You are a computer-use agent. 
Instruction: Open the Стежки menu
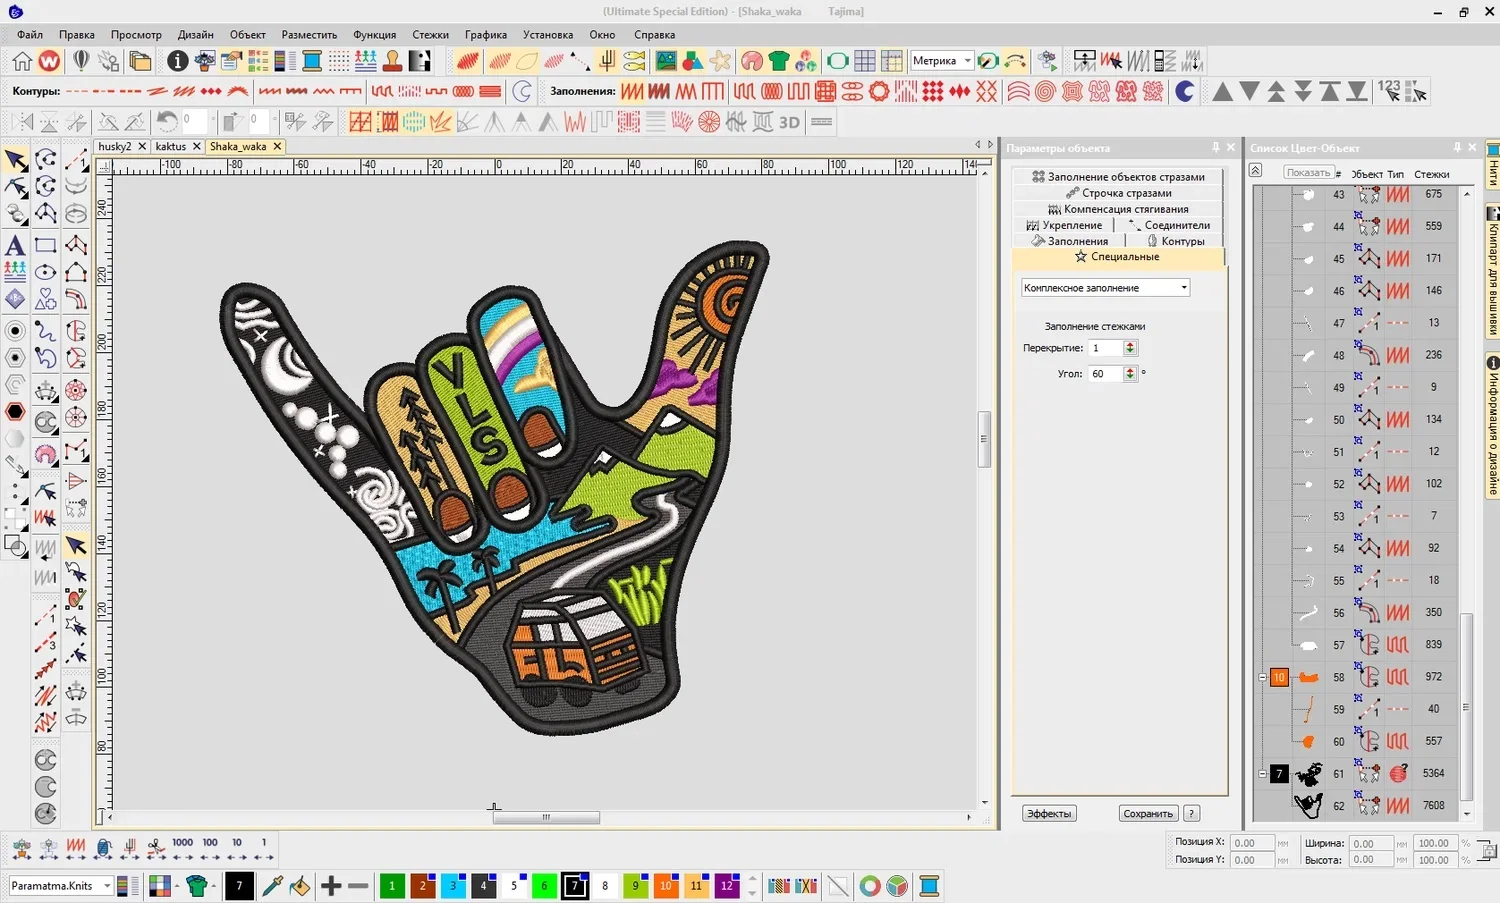pyautogui.click(x=430, y=34)
